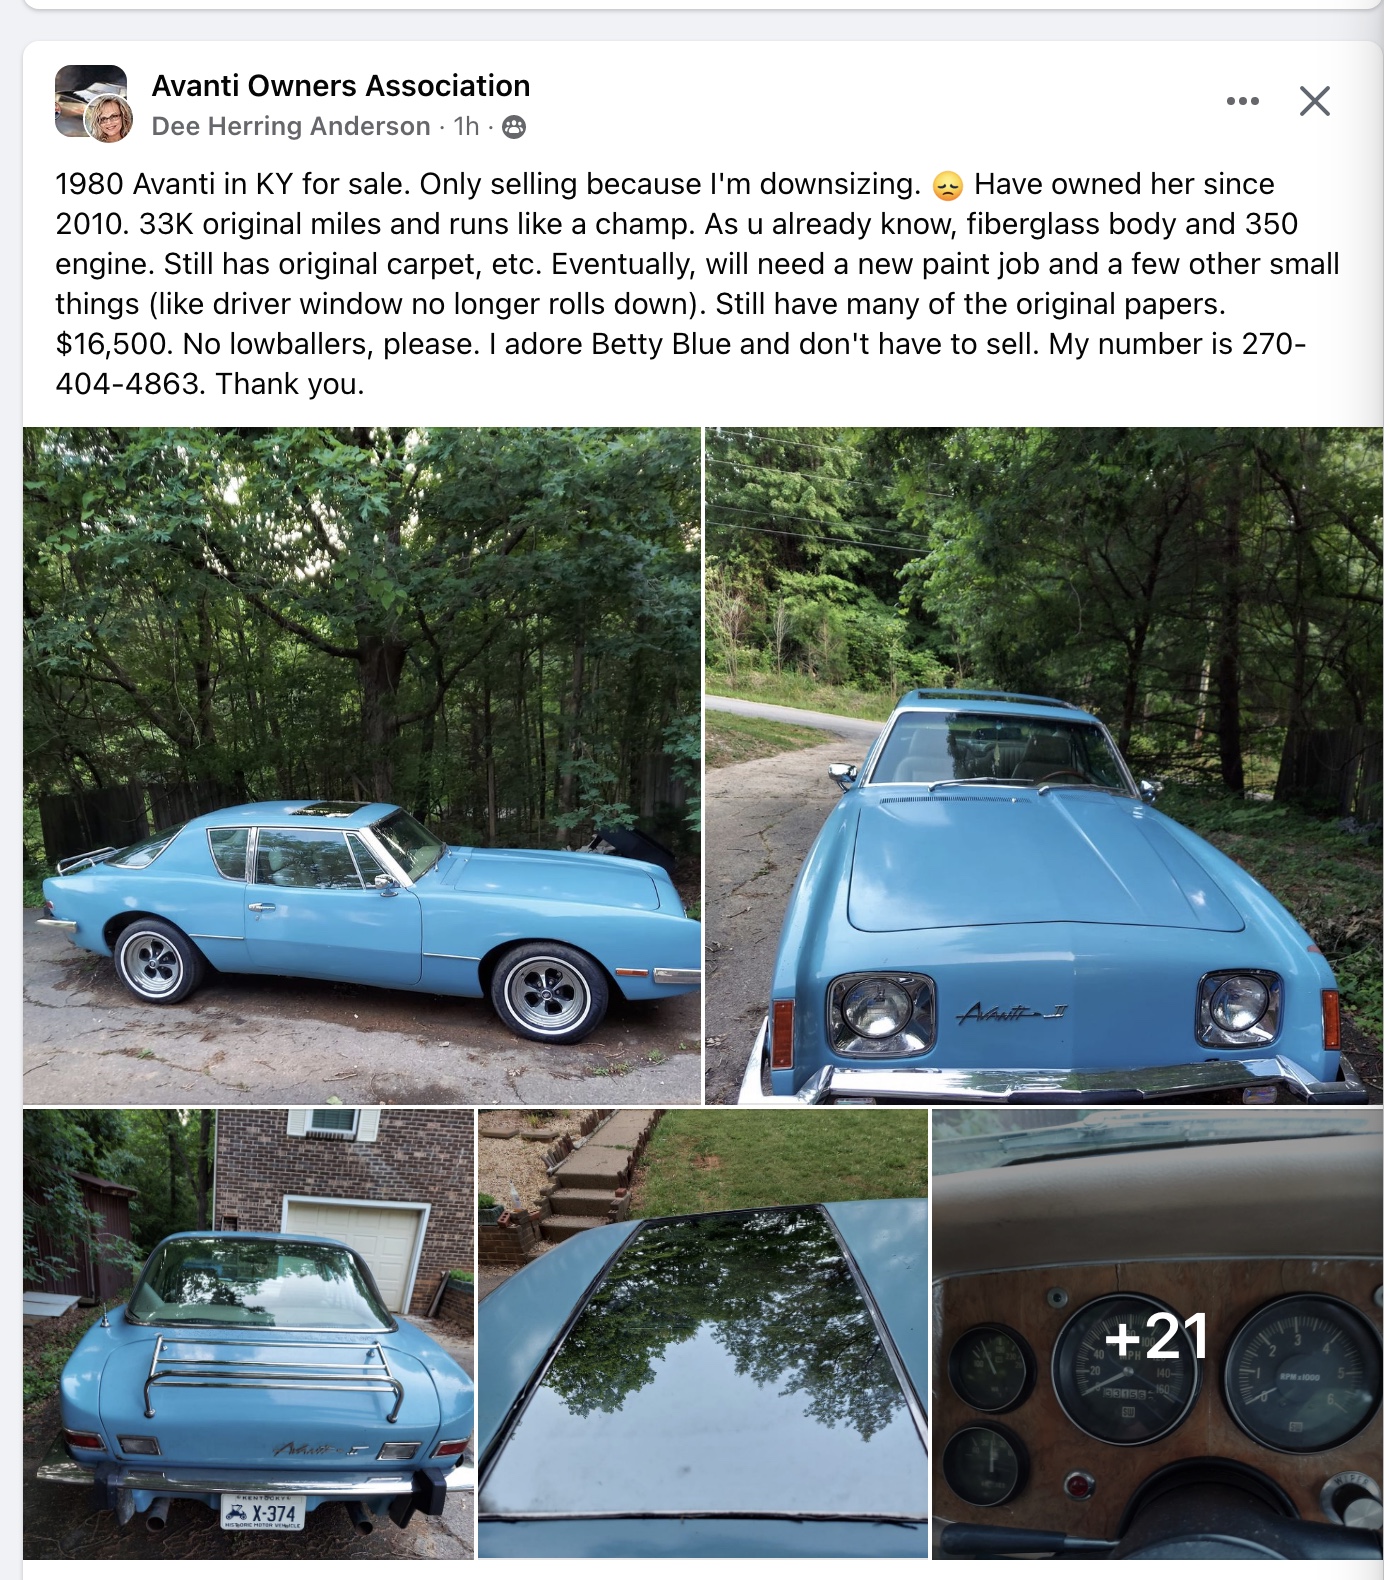Visit Dee Herring Anderson's profile

click(x=291, y=126)
